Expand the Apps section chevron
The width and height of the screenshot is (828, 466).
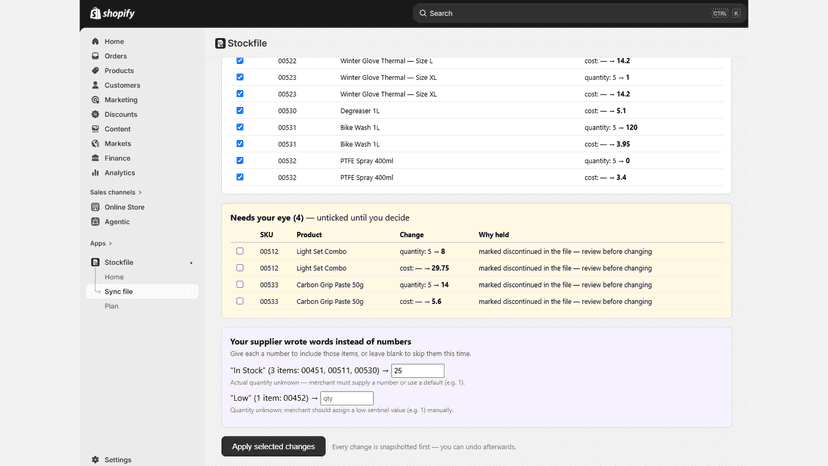[x=110, y=244]
